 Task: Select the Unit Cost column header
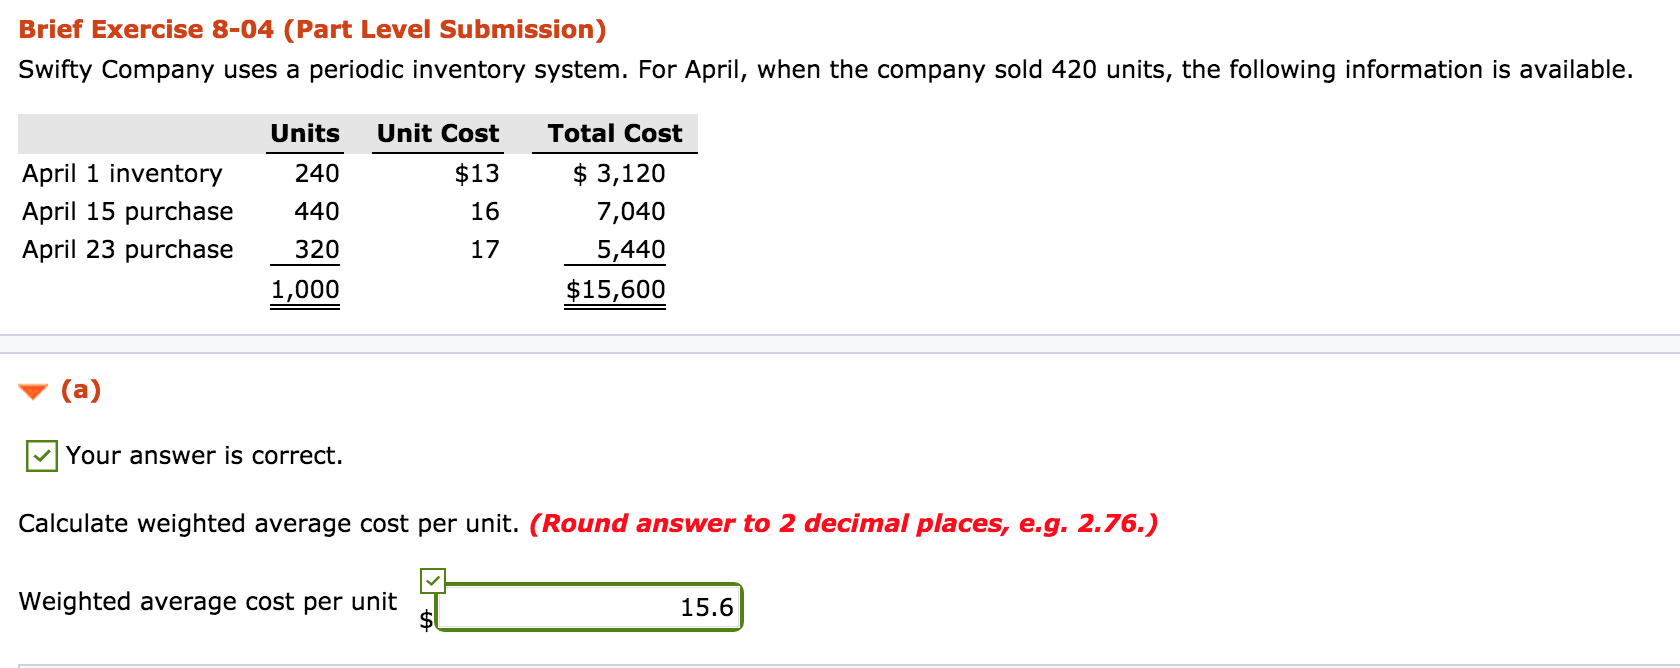click(437, 133)
